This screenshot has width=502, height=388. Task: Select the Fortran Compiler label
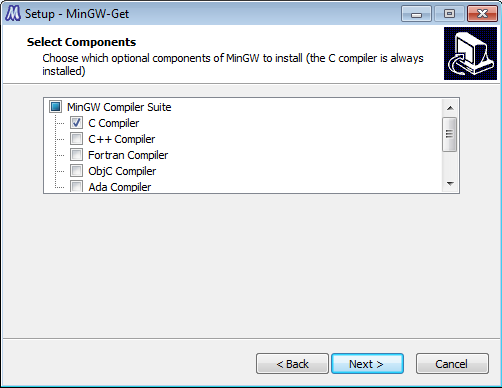point(128,155)
